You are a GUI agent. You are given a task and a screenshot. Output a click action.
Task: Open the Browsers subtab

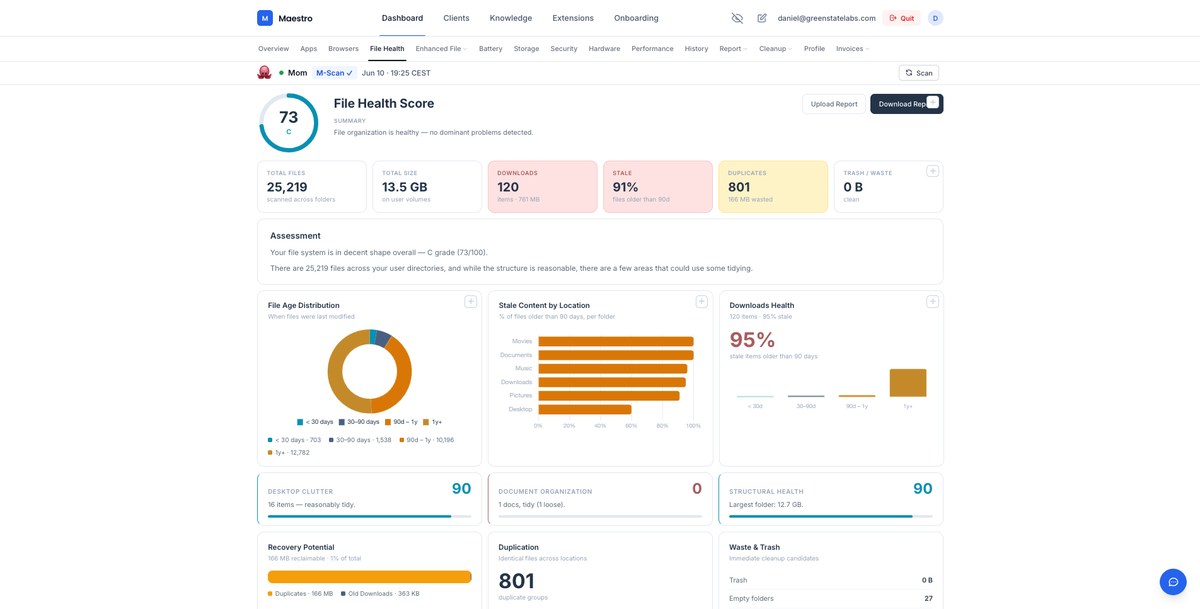pyautogui.click(x=343, y=49)
